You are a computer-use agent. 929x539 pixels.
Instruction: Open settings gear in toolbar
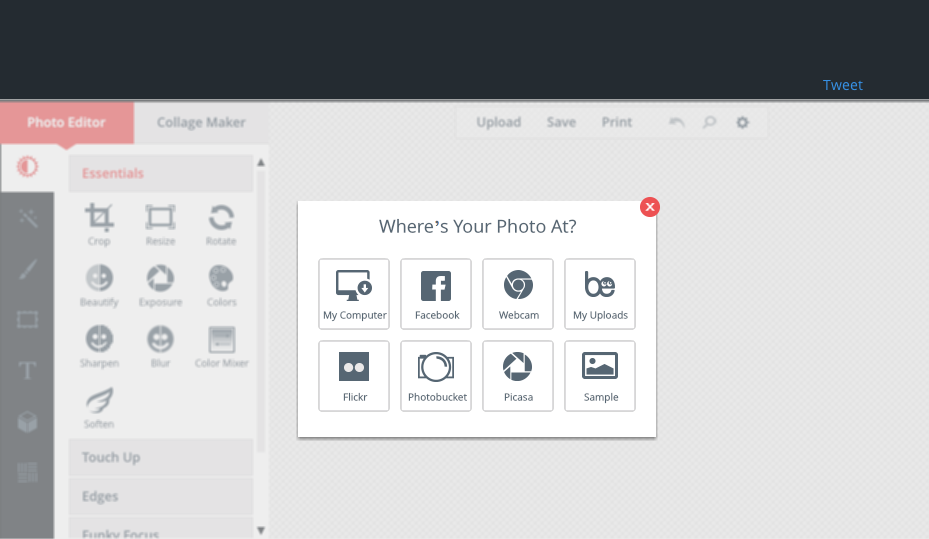(742, 122)
